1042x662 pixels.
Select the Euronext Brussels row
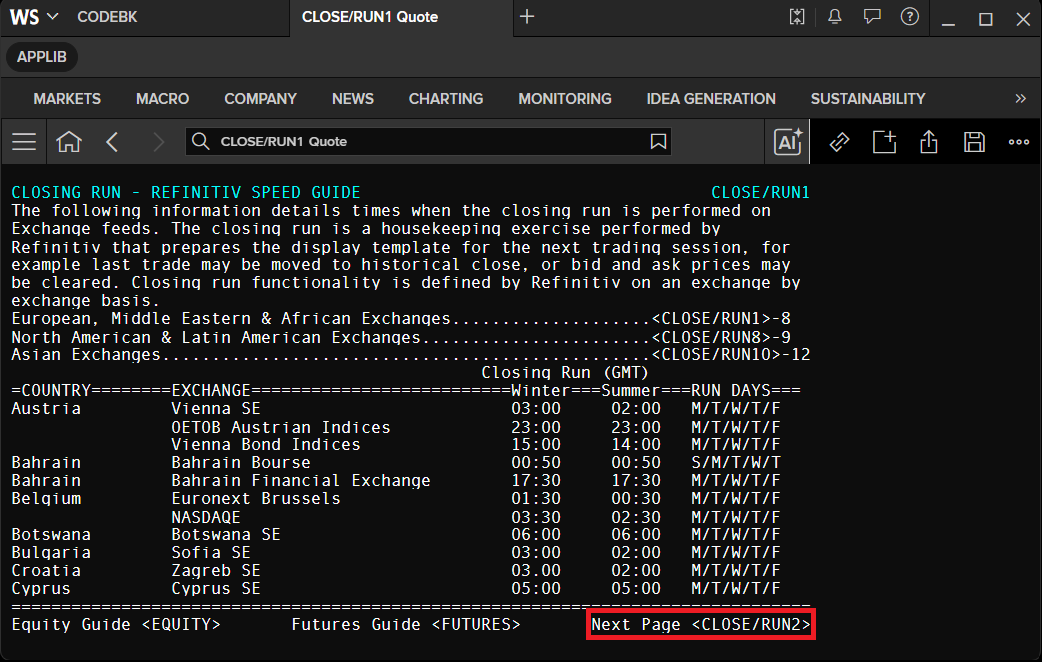point(396,498)
